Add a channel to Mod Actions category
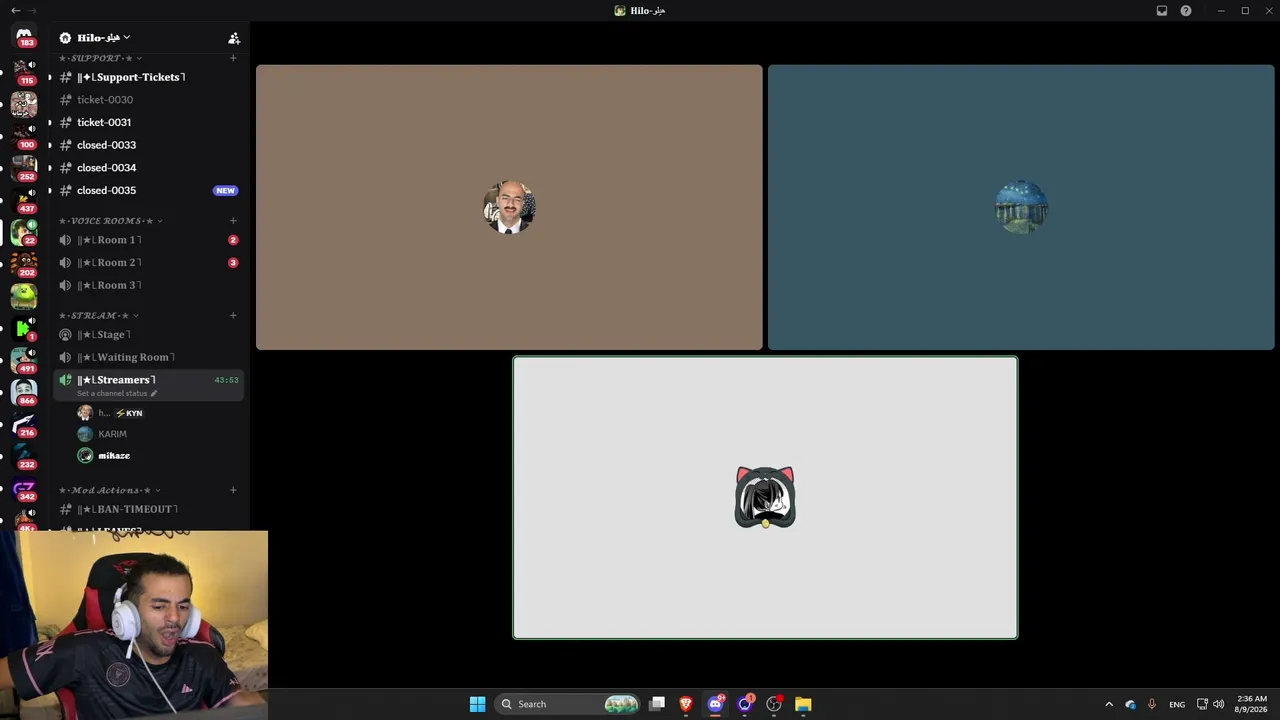 [x=233, y=490]
